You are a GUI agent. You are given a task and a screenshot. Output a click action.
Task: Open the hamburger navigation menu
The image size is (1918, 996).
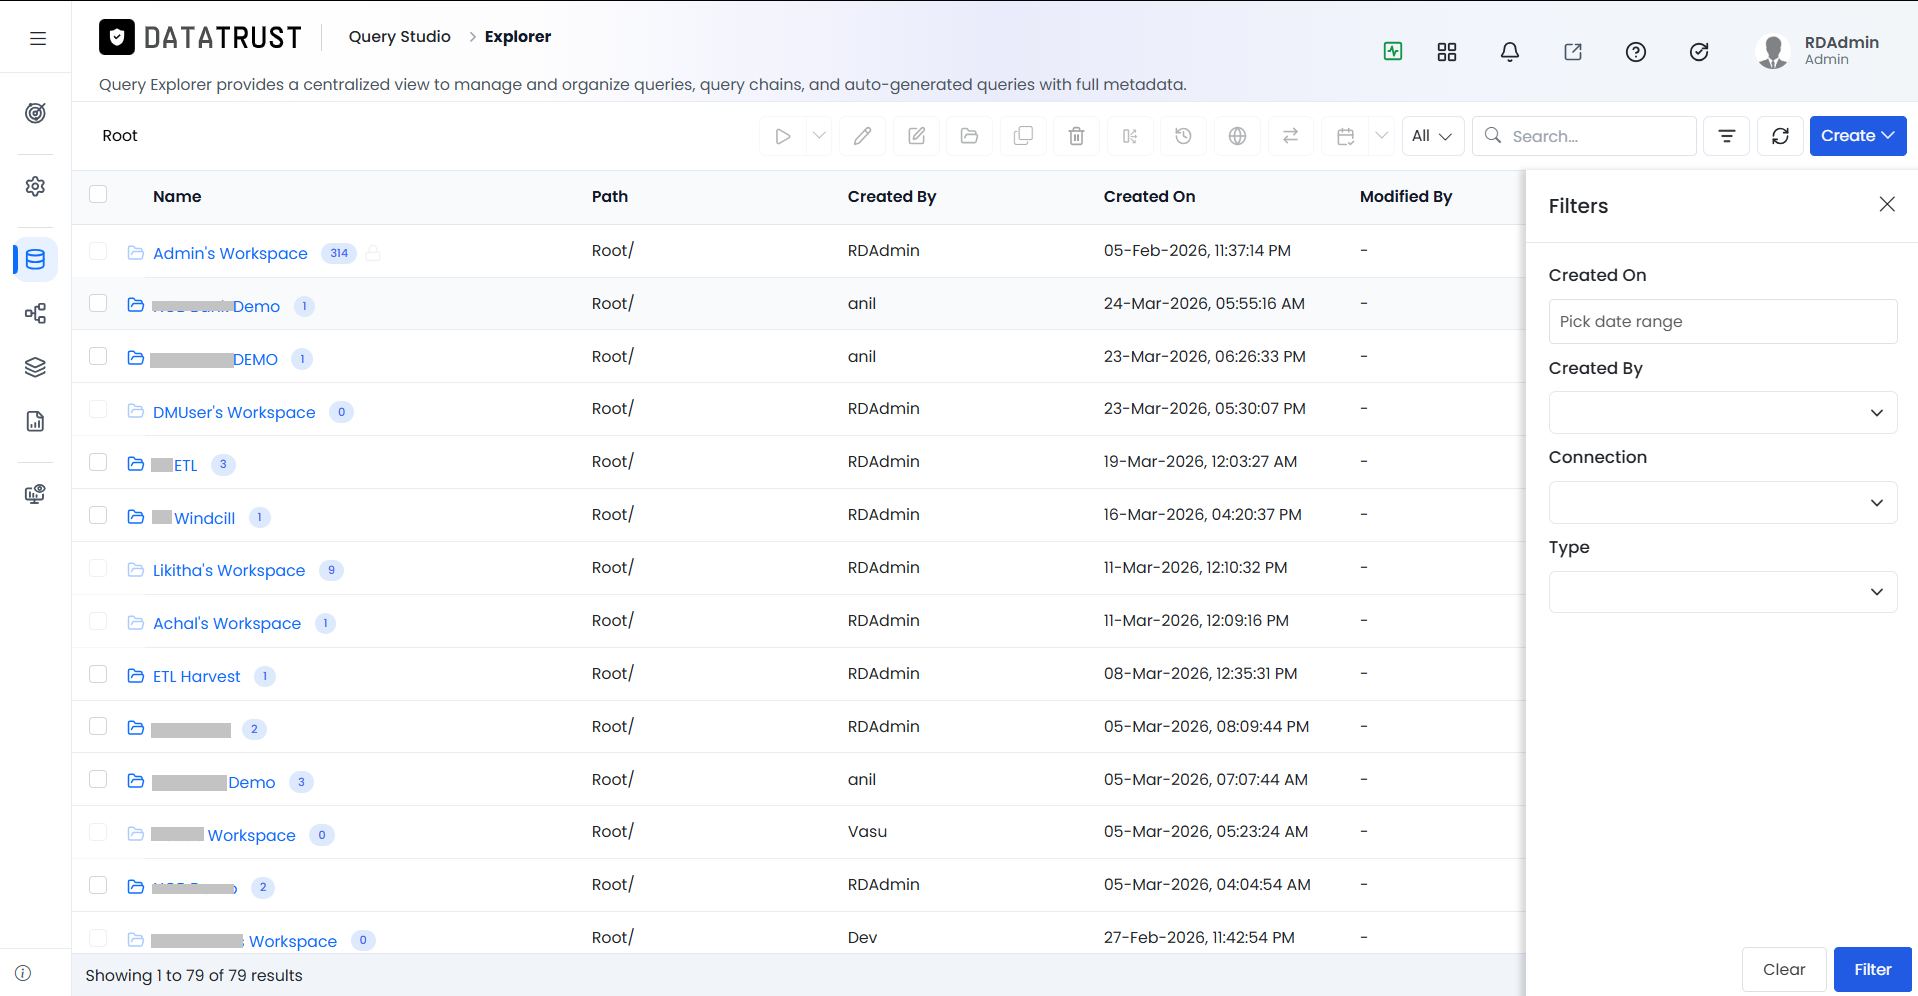[38, 38]
